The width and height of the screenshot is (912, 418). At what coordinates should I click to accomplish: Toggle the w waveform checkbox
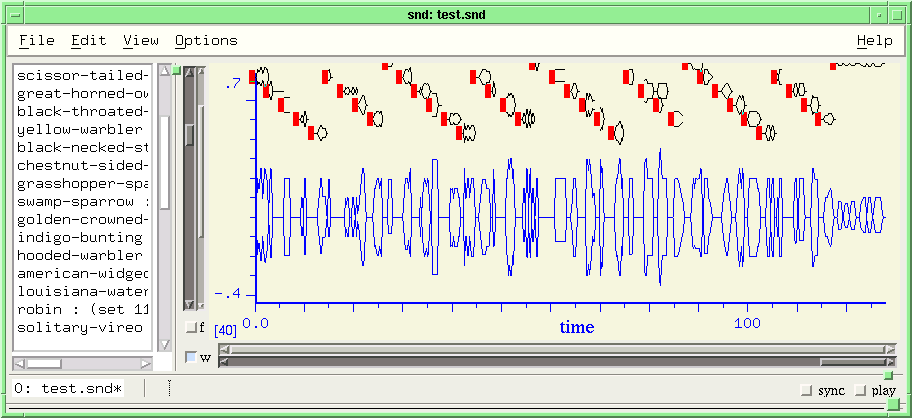point(191,357)
